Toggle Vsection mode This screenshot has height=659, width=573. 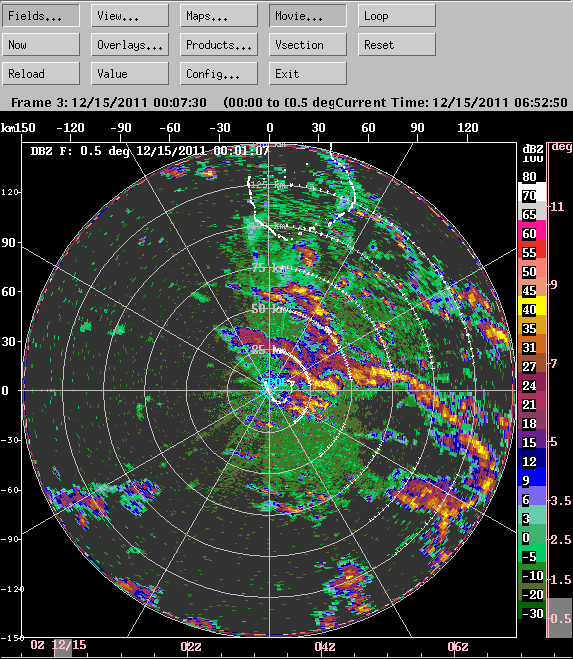(308, 45)
